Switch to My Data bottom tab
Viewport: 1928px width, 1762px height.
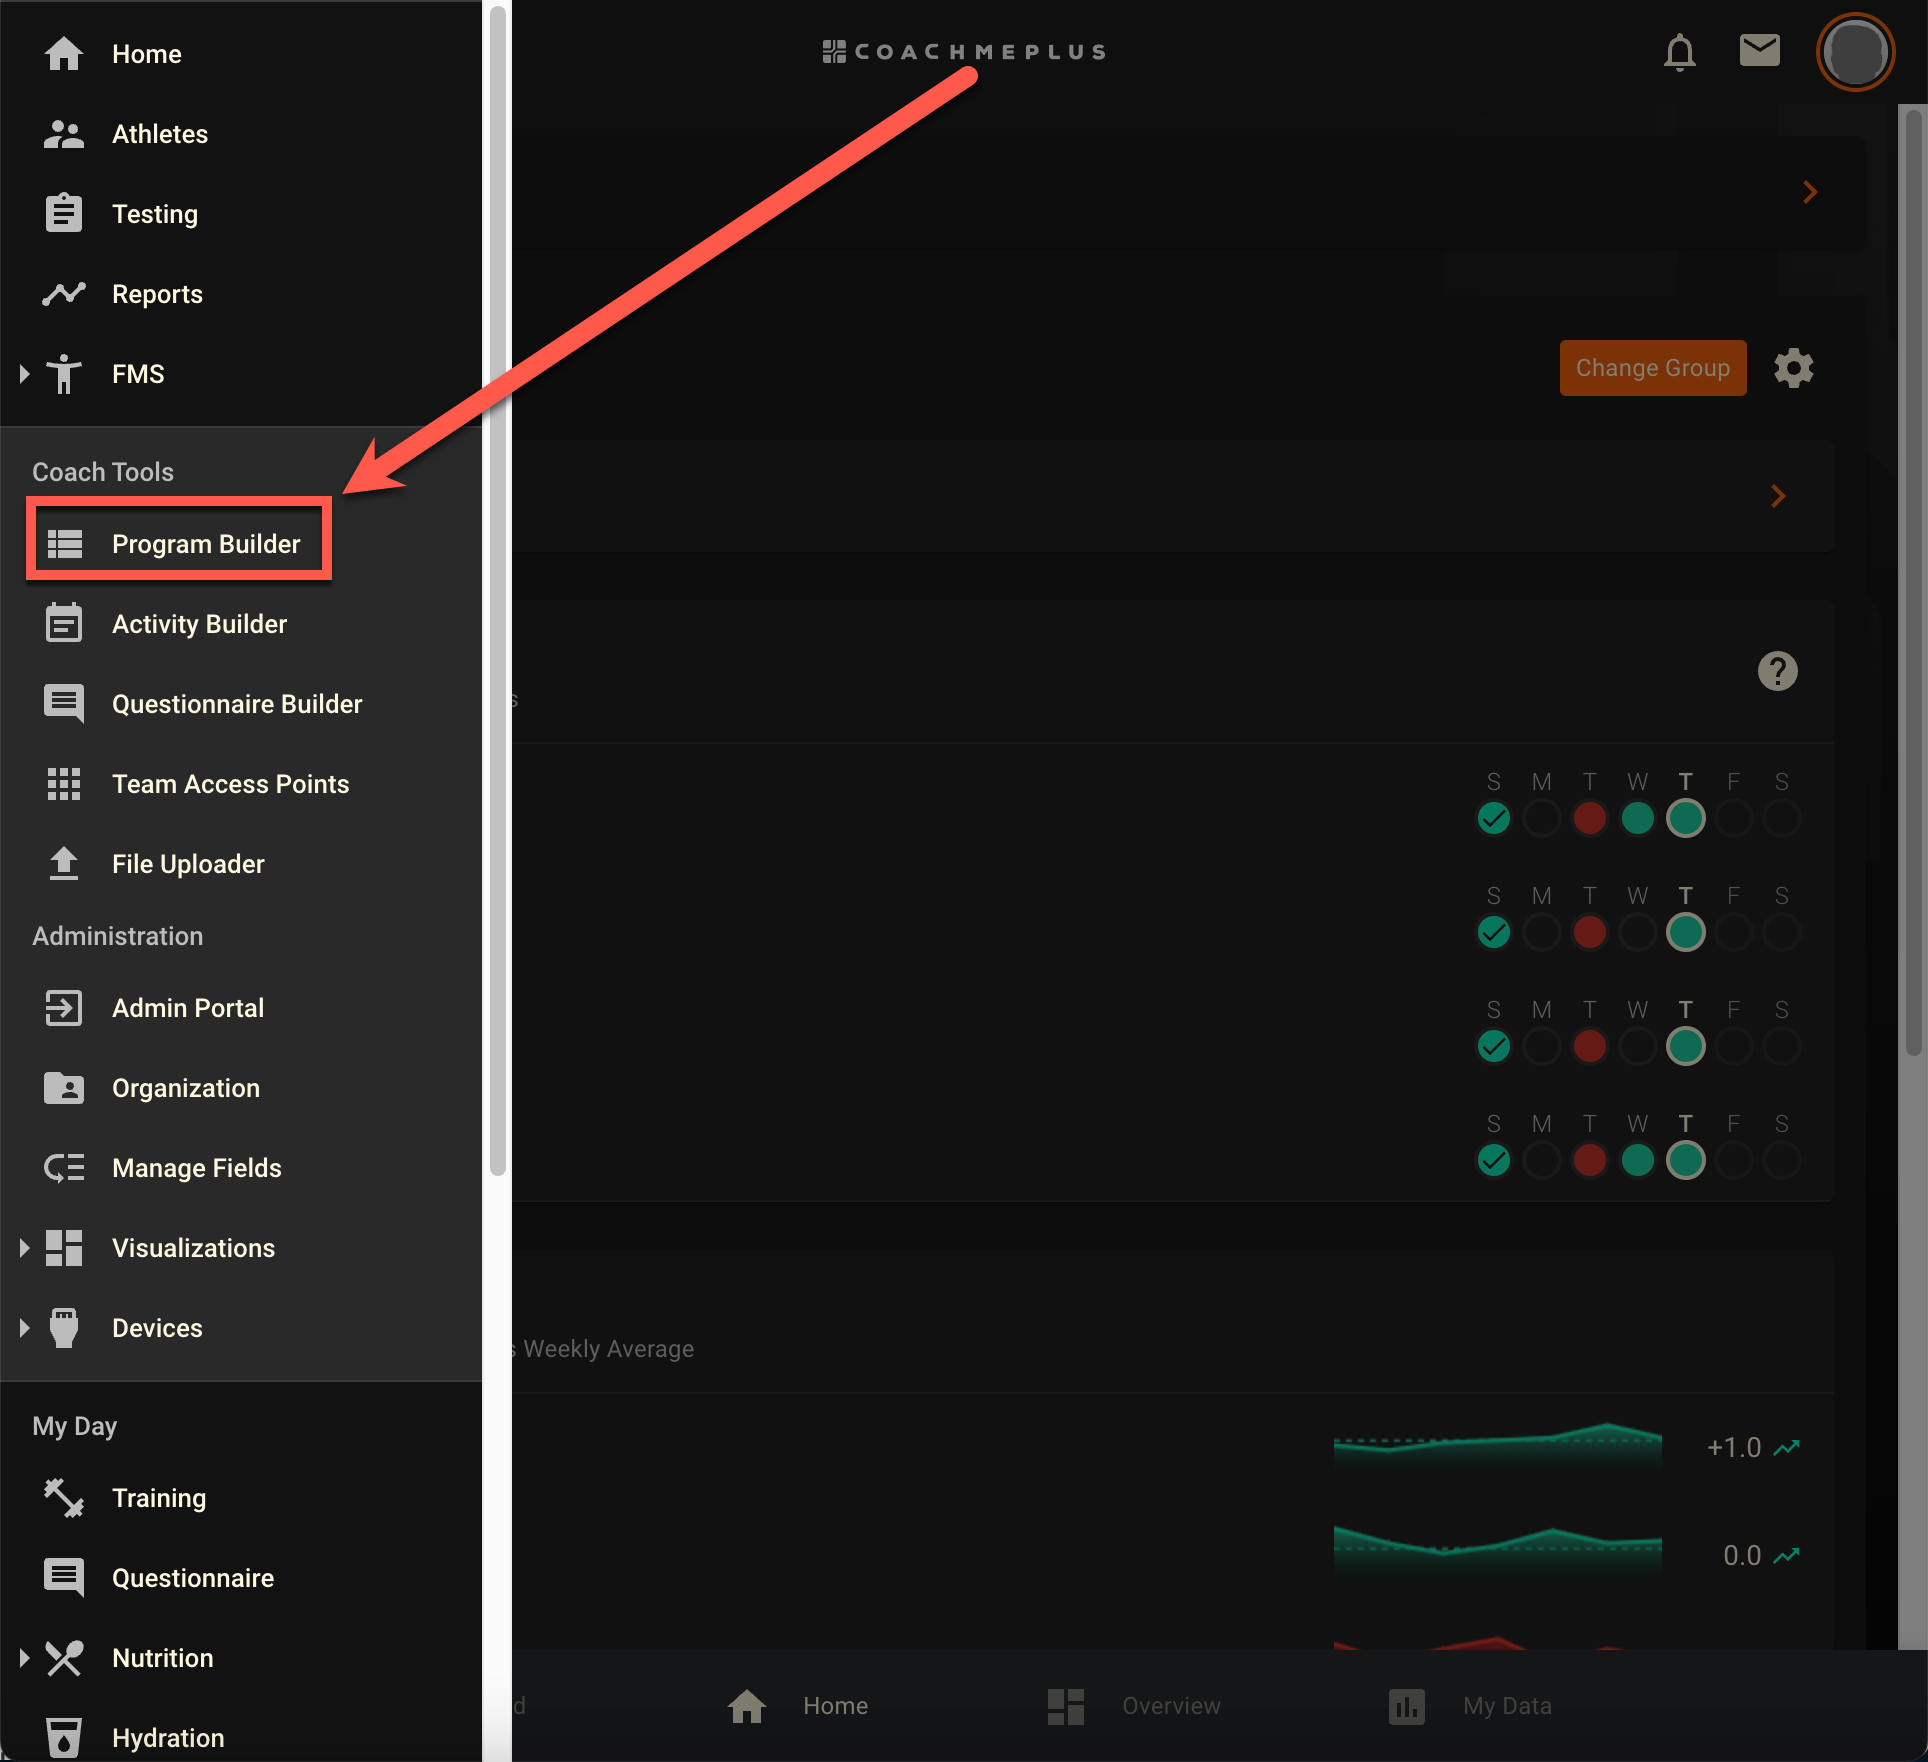pos(1469,1705)
